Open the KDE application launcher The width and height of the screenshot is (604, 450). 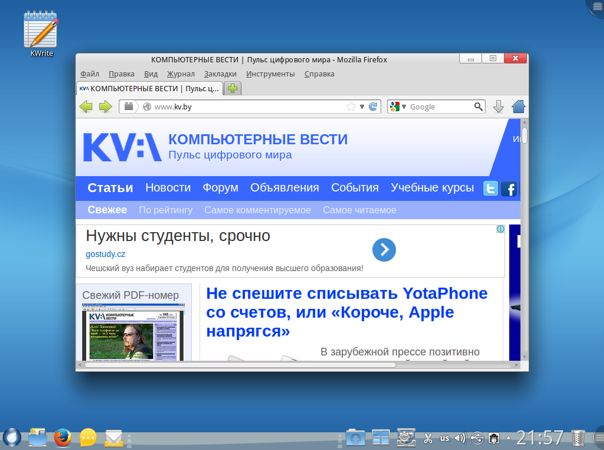click(x=12, y=438)
